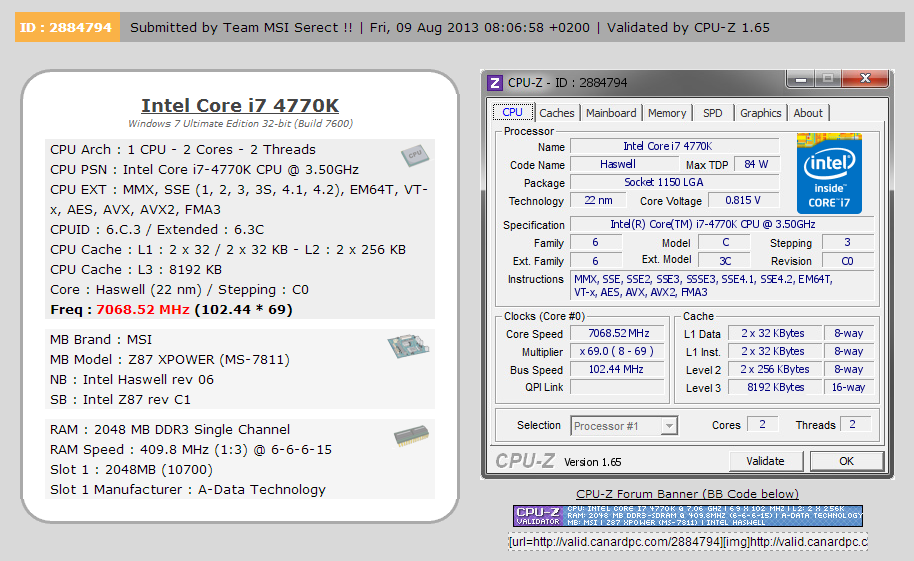Viewport: 914px width, 561px height.
Task: Click the CPU chip icon beside CPU Arch
Action: (415, 156)
